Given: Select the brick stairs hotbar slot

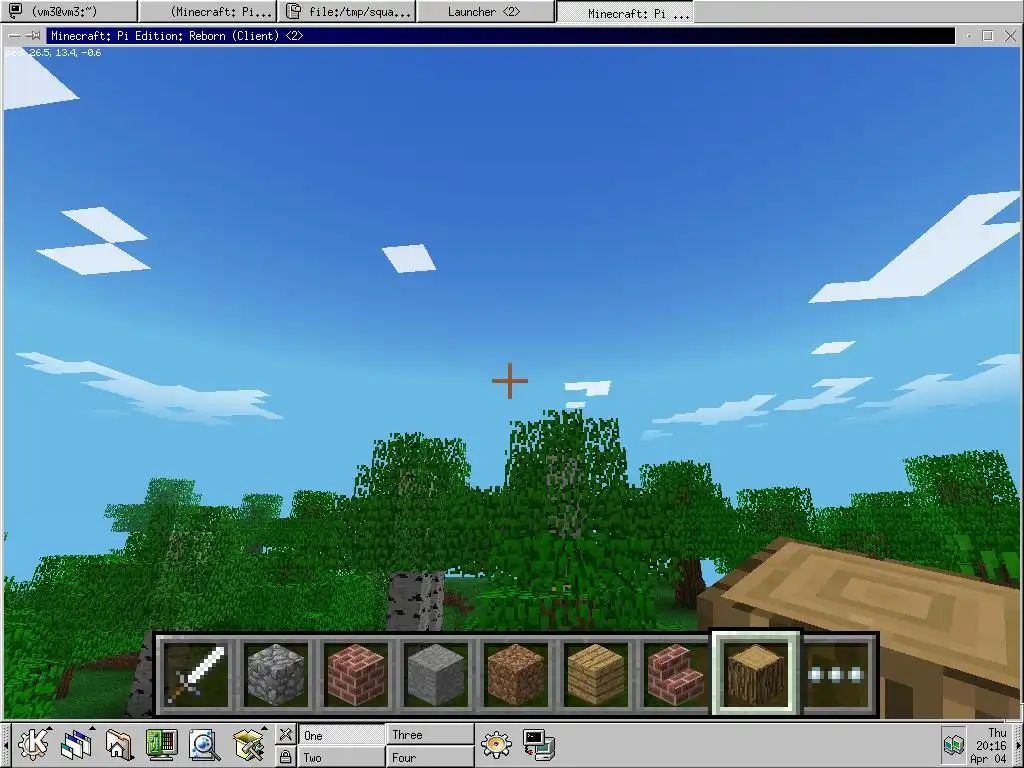Looking at the screenshot, I should (x=675, y=674).
